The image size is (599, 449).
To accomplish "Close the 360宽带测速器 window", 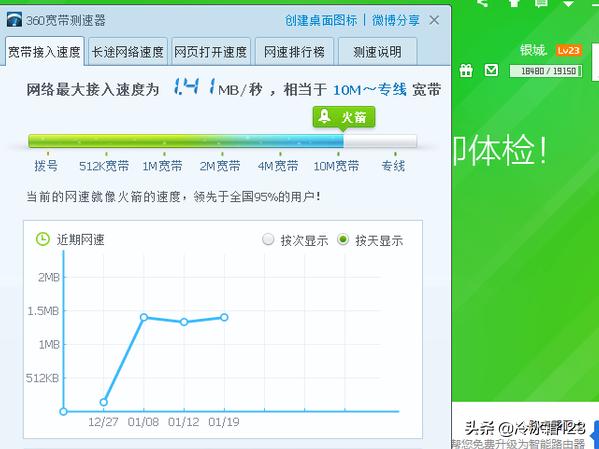I will 434,20.
